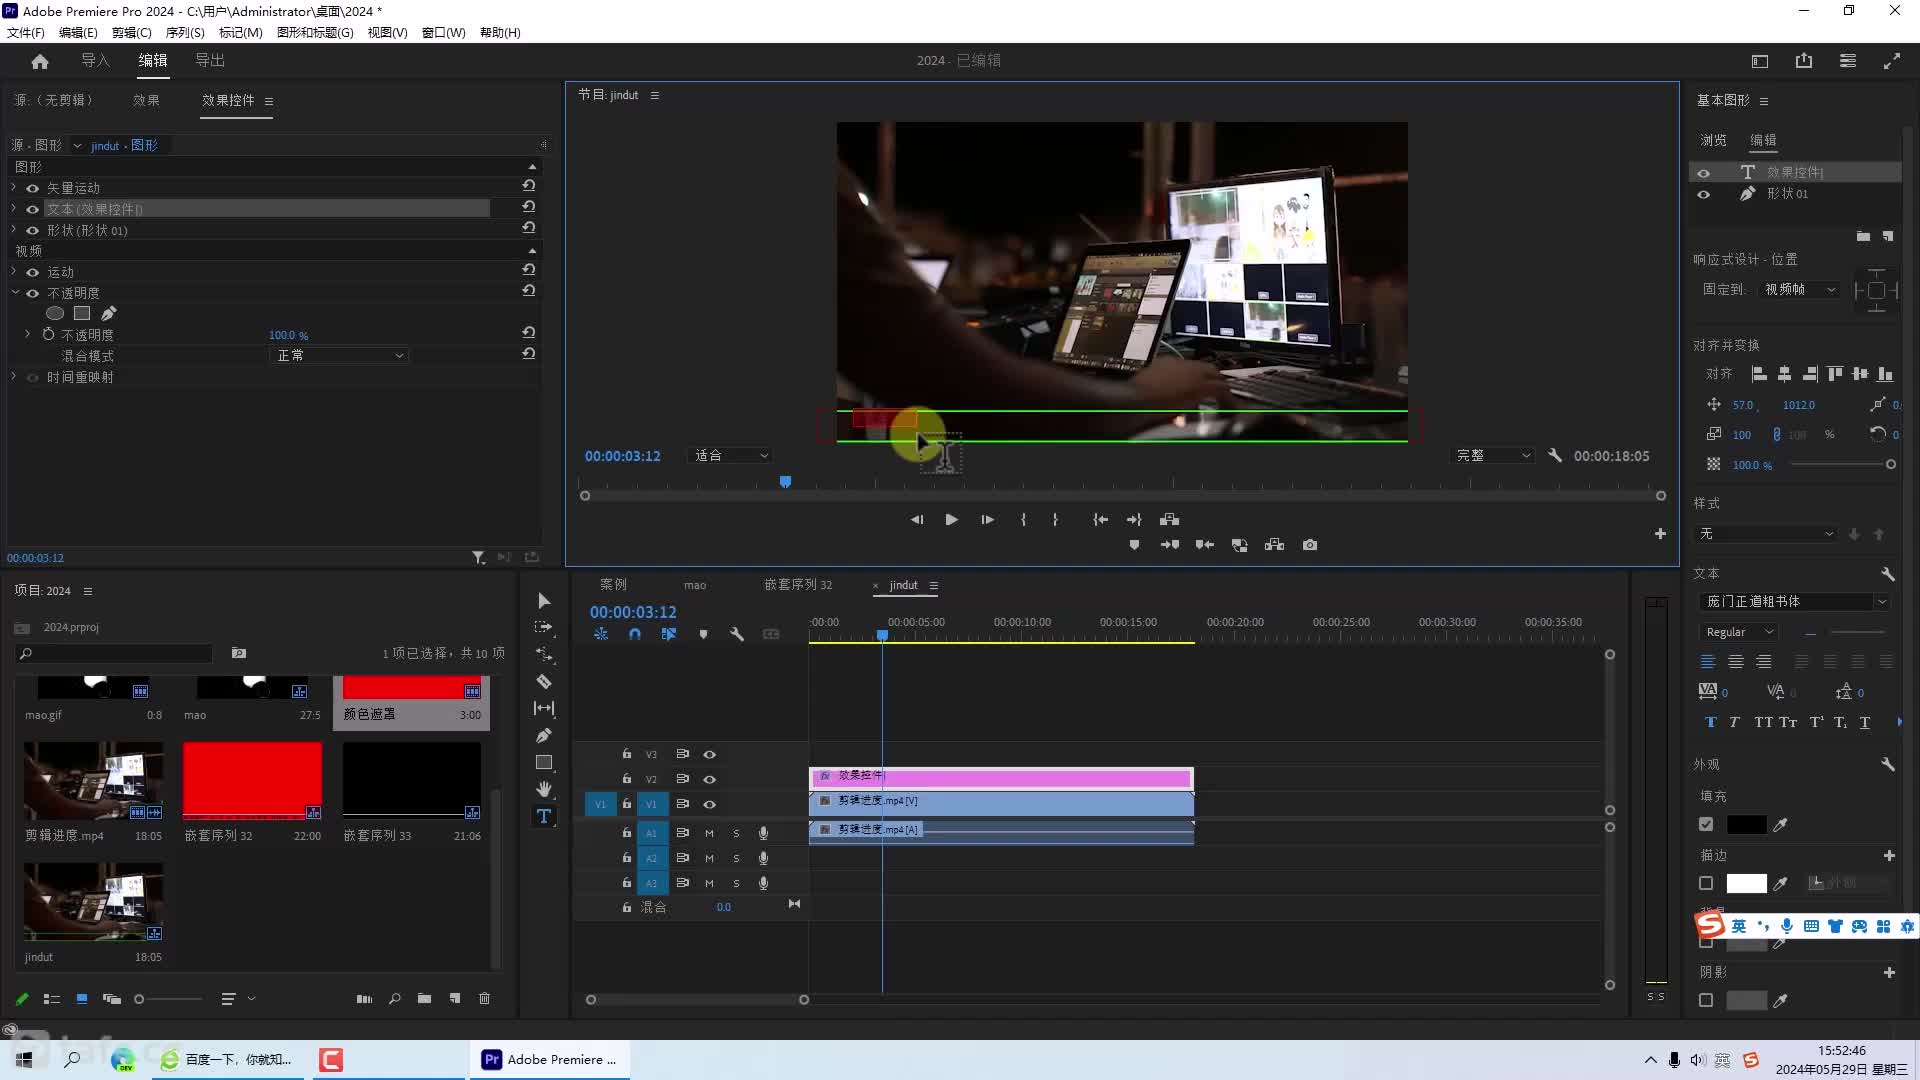The width and height of the screenshot is (1920, 1080).
Task: Step forward one frame
Action: click(987, 519)
